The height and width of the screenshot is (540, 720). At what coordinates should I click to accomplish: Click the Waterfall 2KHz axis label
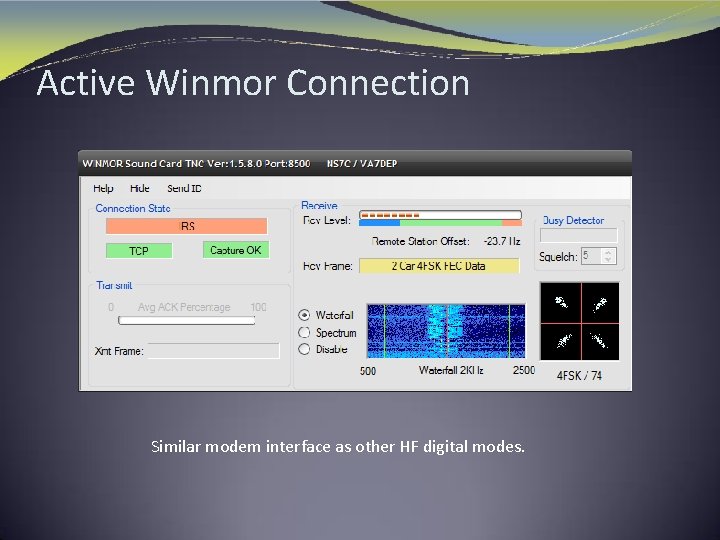450,370
